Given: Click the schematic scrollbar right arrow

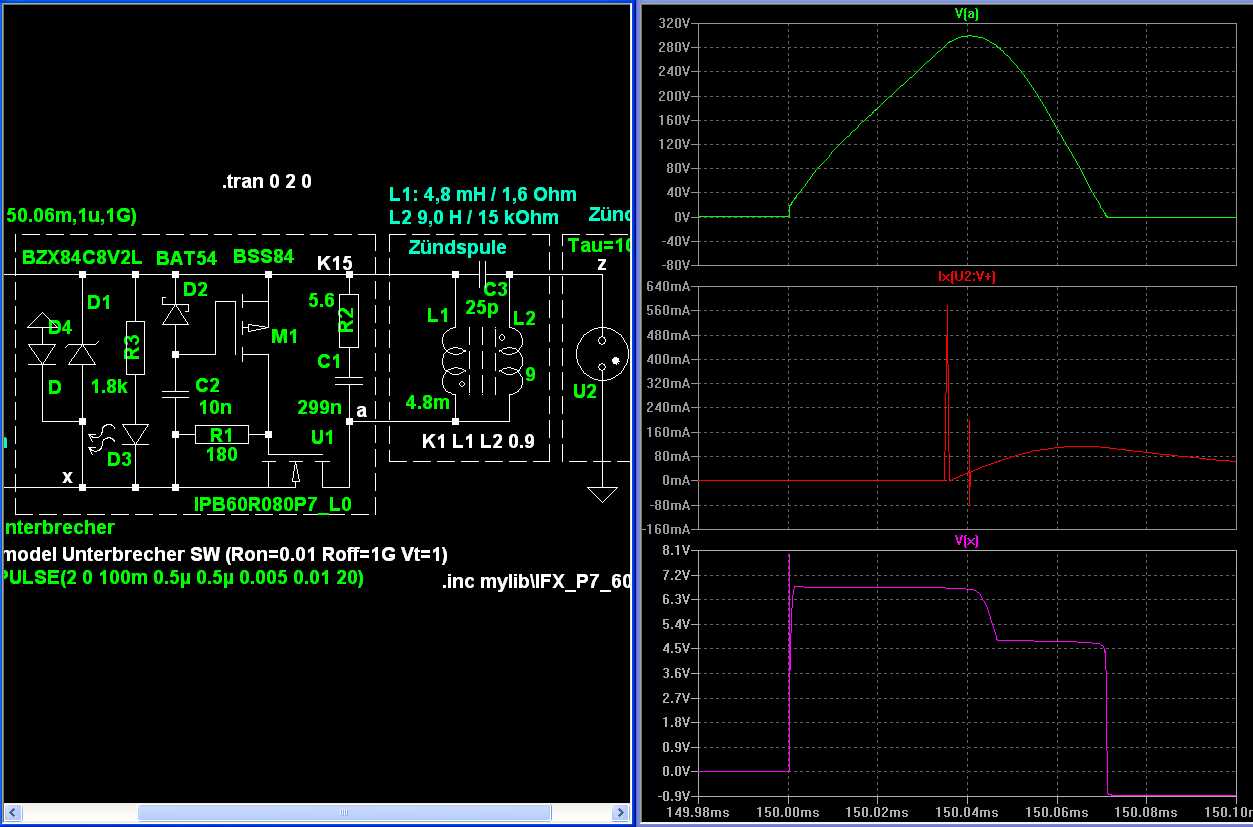Looking at the screenshot, I should click(x=618, y=811).
